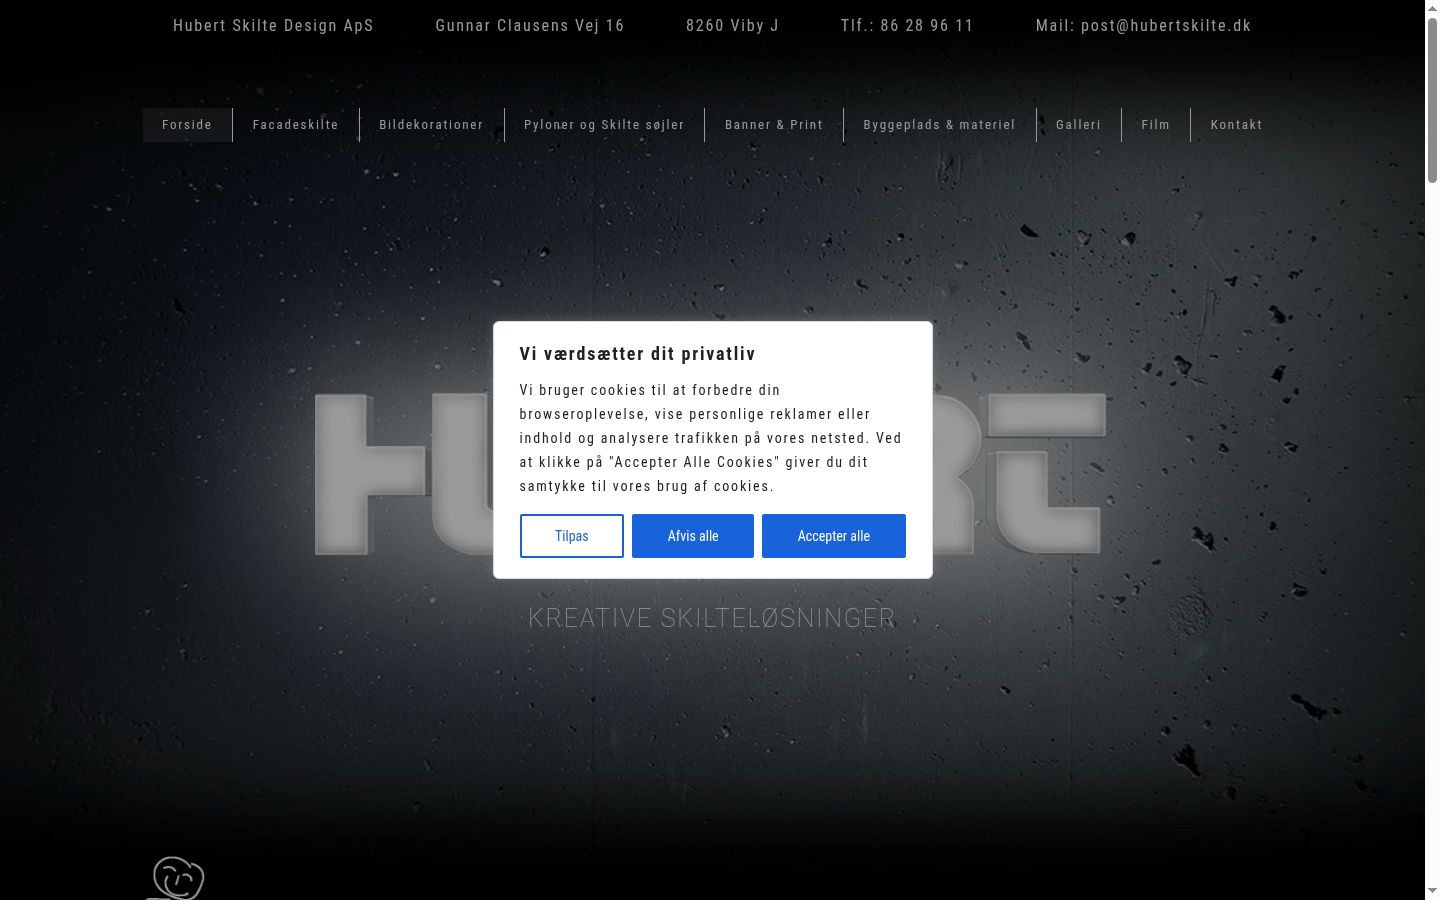The image size is (1440, 900).
Task: Click scrollbar up arrow
Action: [1432, 7]
